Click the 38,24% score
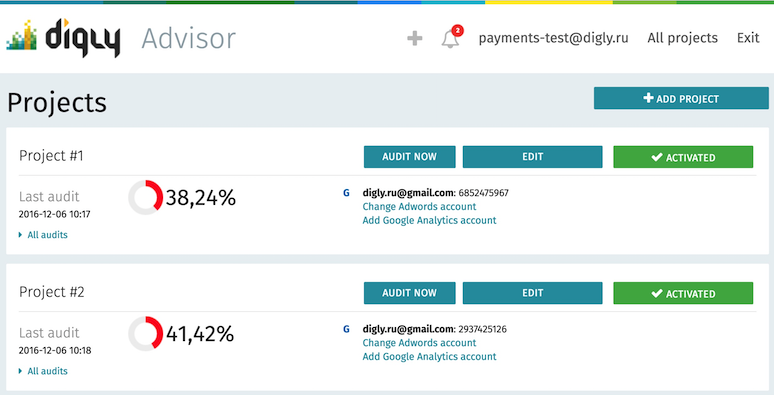 pyautogui.click(x=201, y=198)
